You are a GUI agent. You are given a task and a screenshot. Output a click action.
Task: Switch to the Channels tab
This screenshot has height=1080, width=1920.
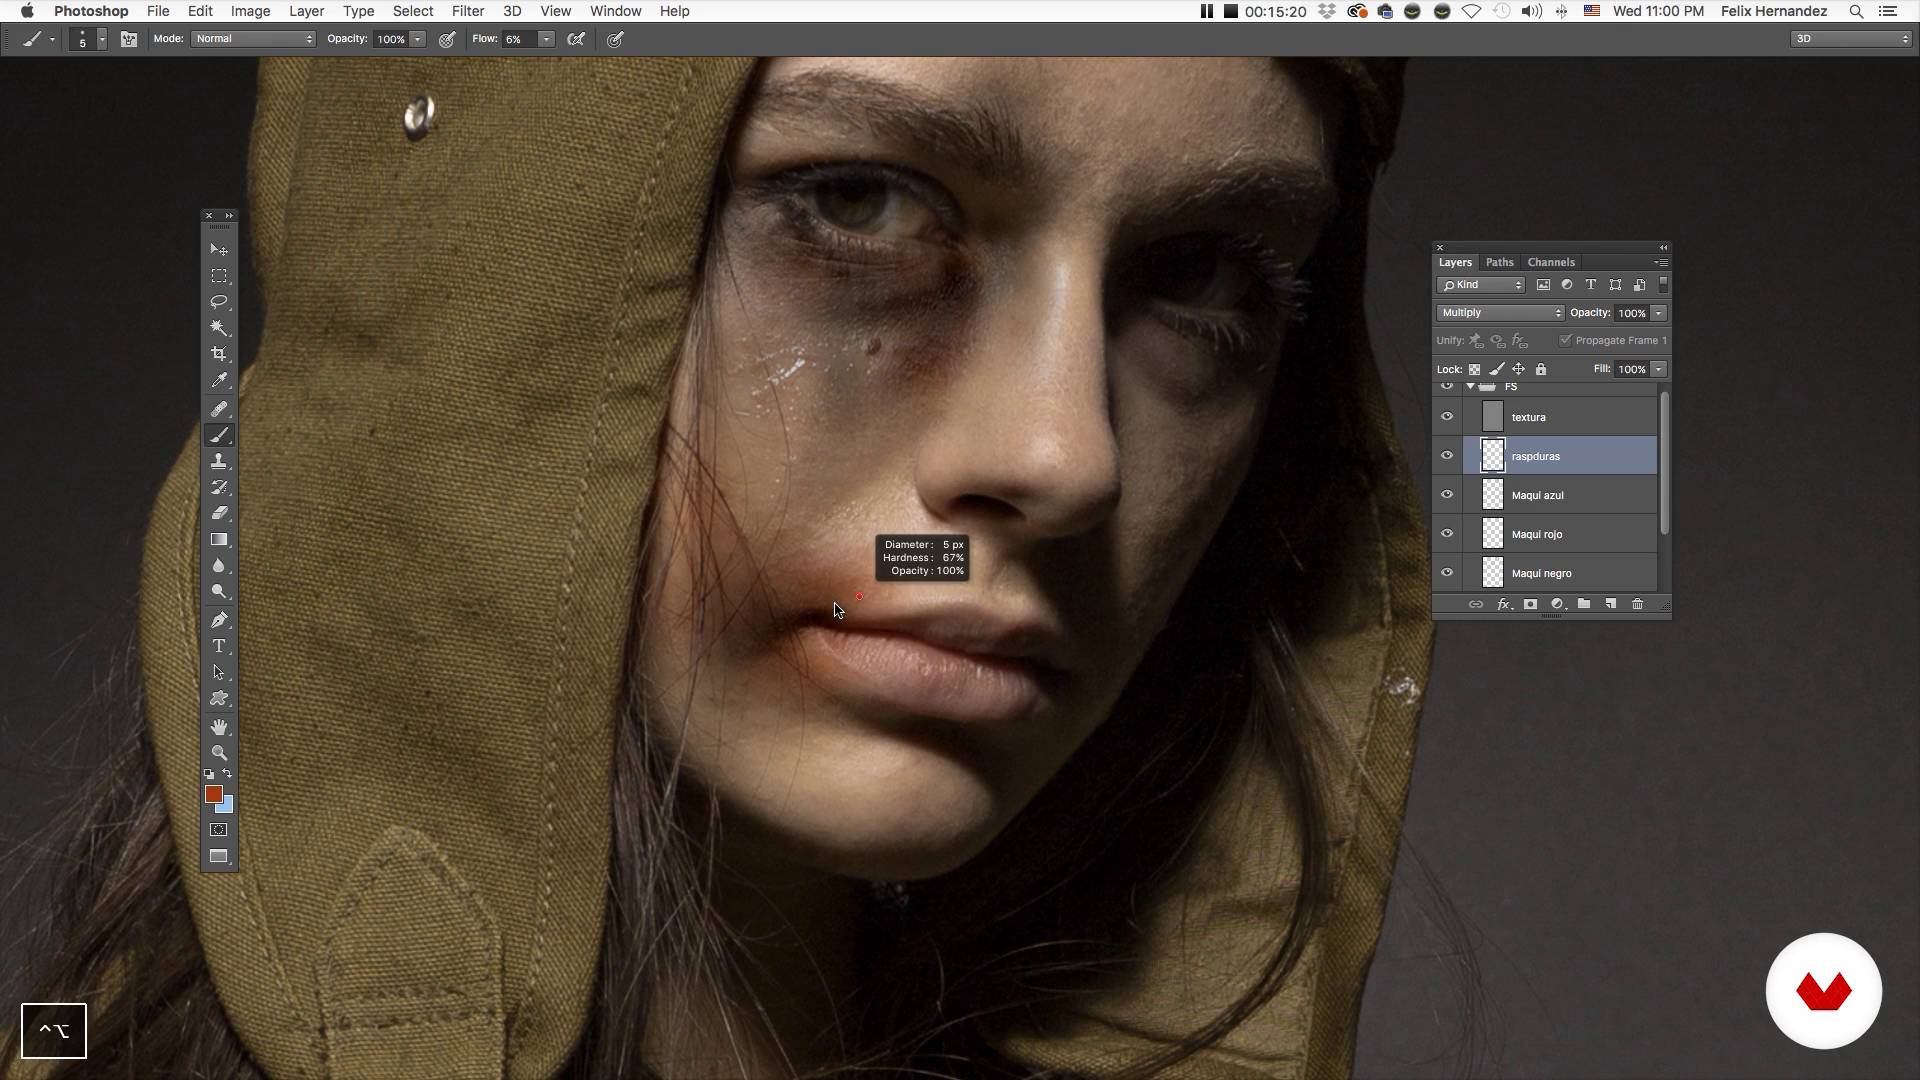click(1550, 262)
